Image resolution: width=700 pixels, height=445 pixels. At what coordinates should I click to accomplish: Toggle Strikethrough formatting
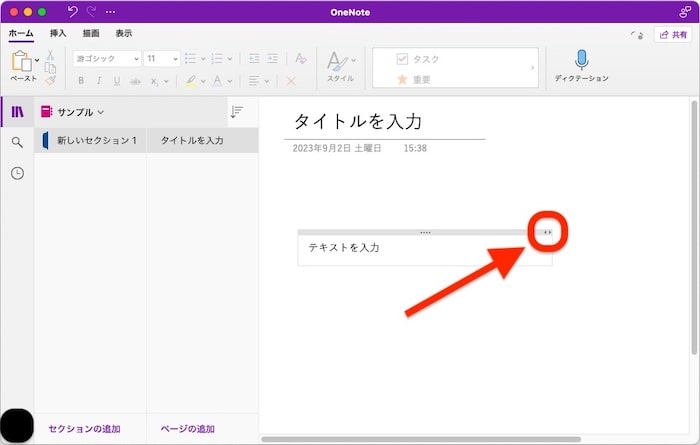(135, 81)
